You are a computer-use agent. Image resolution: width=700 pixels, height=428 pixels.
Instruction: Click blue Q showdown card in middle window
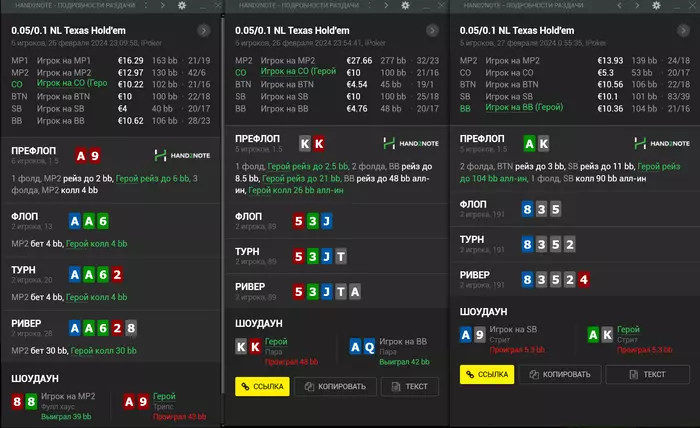pos(369,347)
